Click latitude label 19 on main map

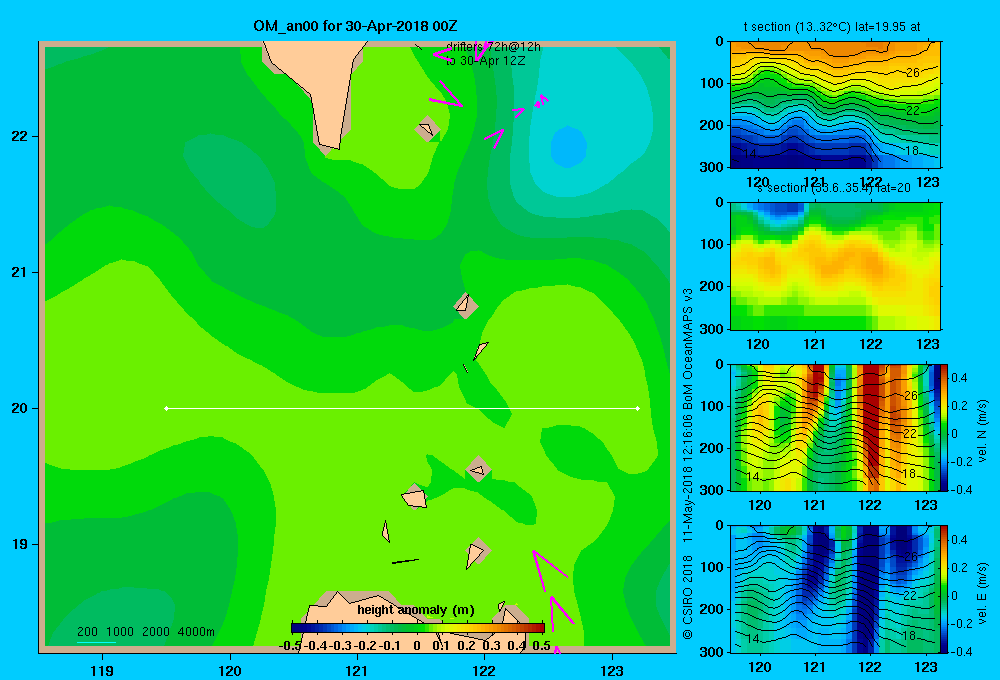tap(20, 544)
